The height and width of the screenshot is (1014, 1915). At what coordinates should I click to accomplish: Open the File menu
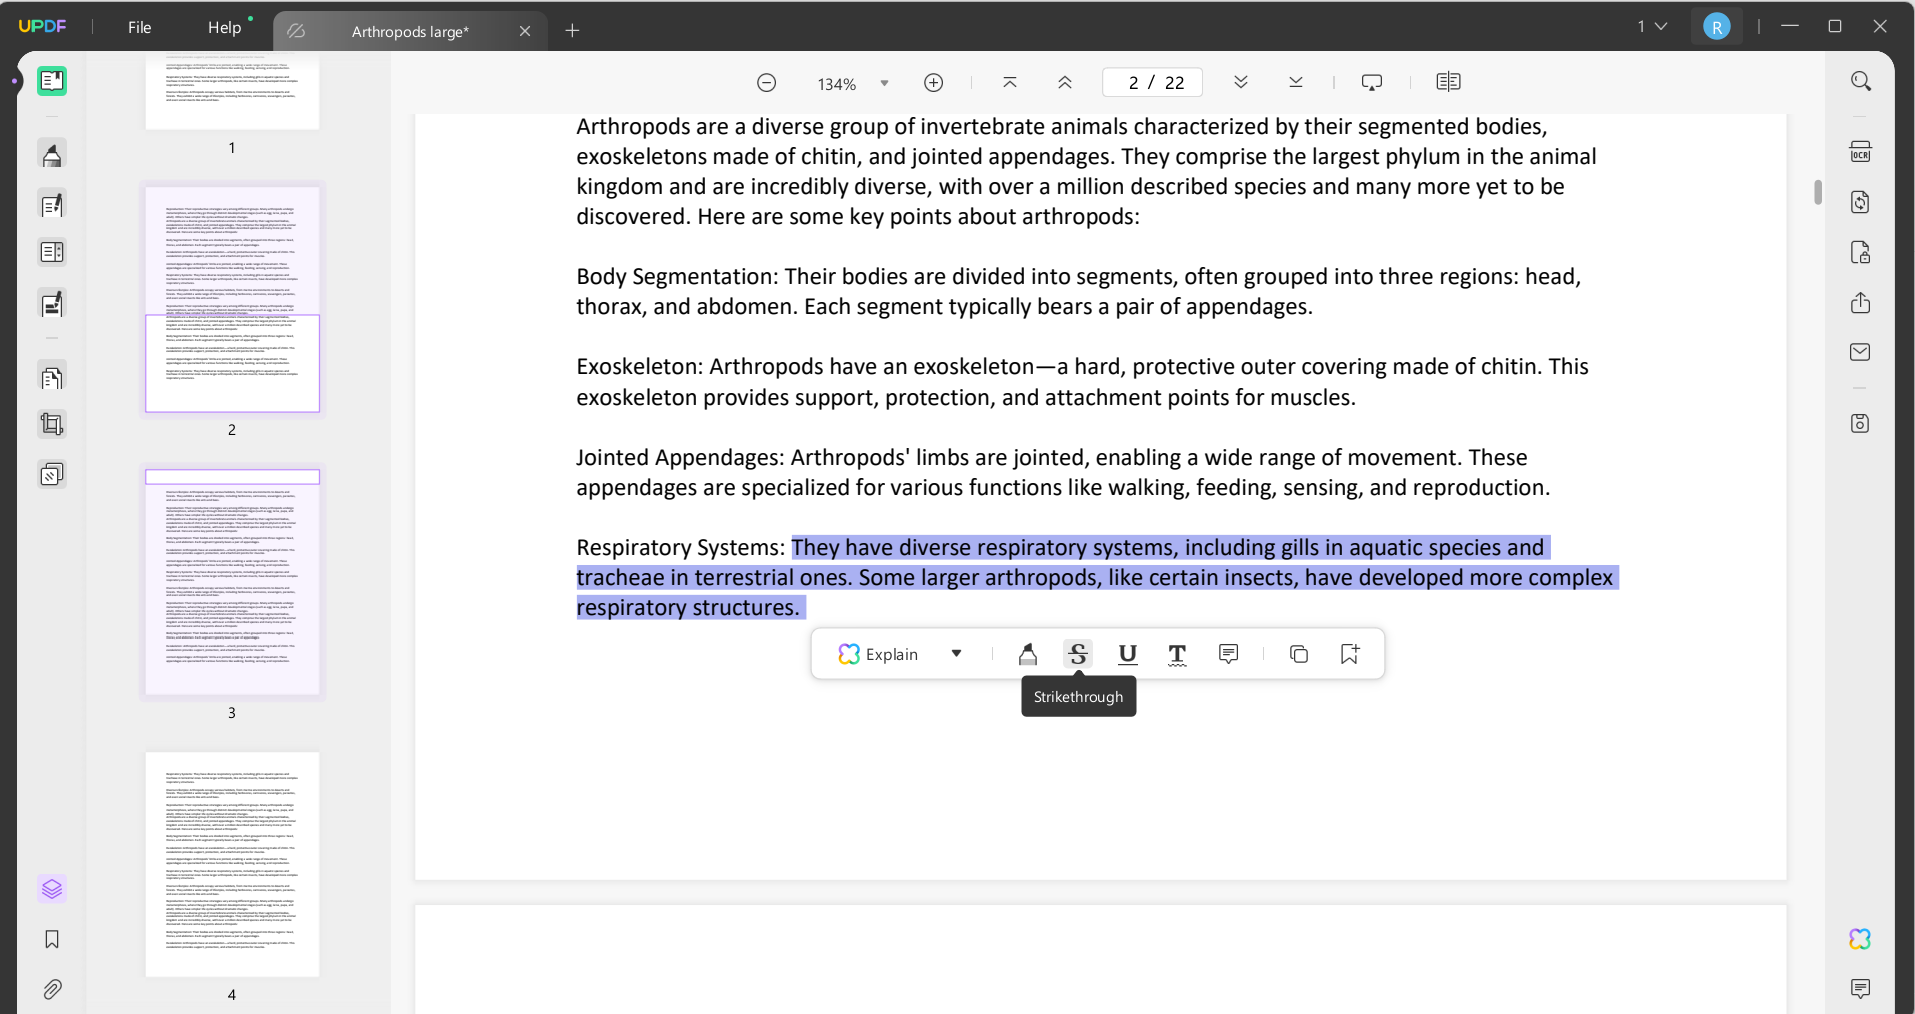[x=139, y=27]
